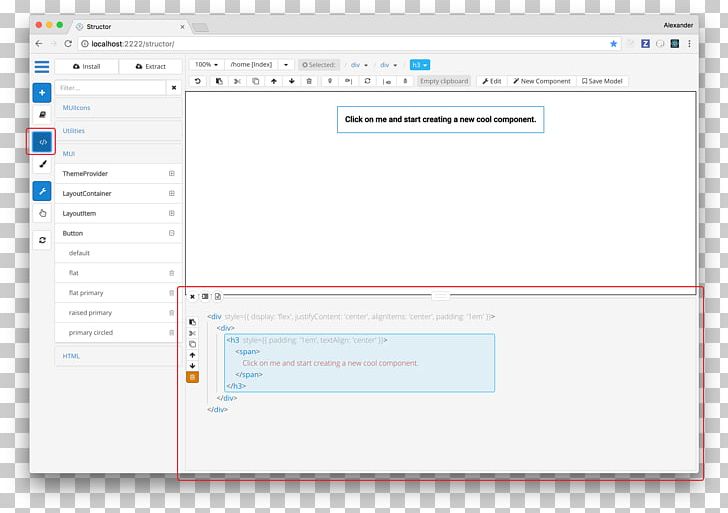Open the 100% zoom dropdown
This screenshot has width=728, height=513.
point(205,65)
